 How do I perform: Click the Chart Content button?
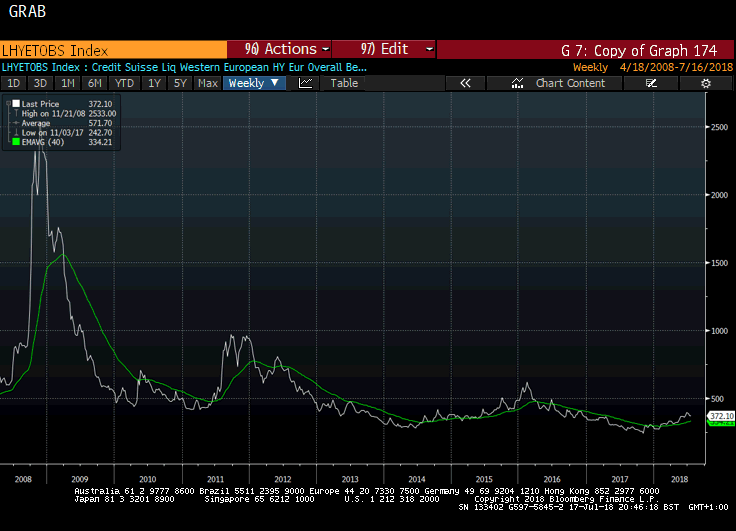coord(570,83)
